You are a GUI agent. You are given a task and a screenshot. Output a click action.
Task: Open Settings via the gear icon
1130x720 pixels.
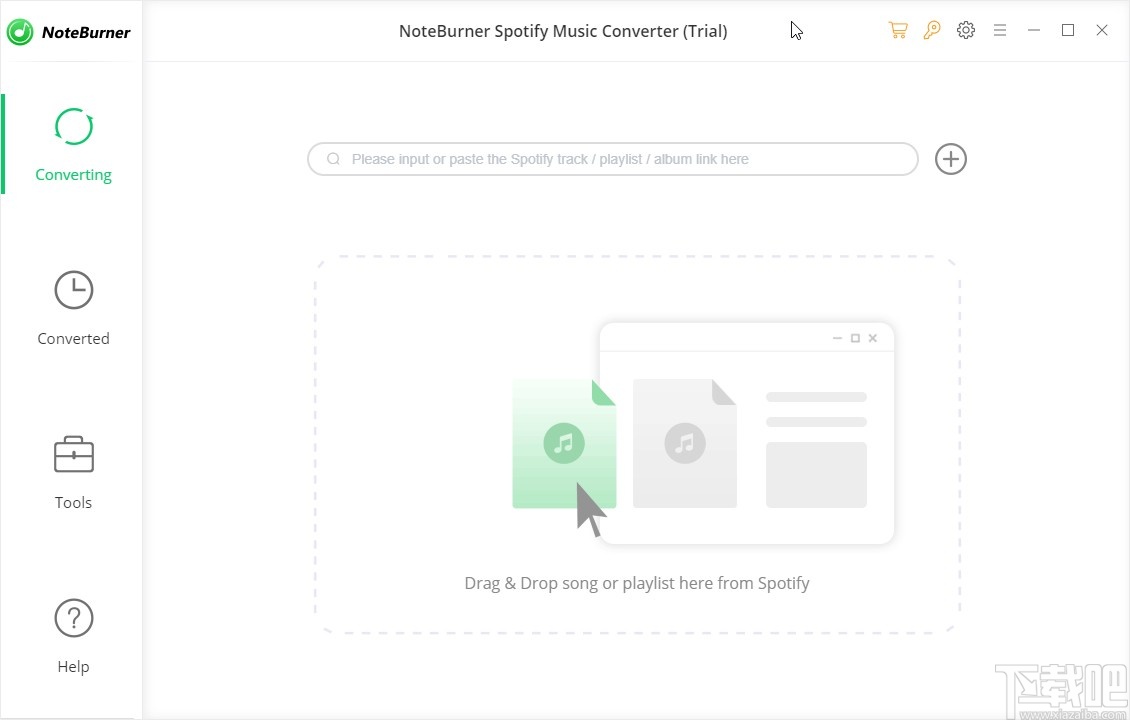(966, 30)
